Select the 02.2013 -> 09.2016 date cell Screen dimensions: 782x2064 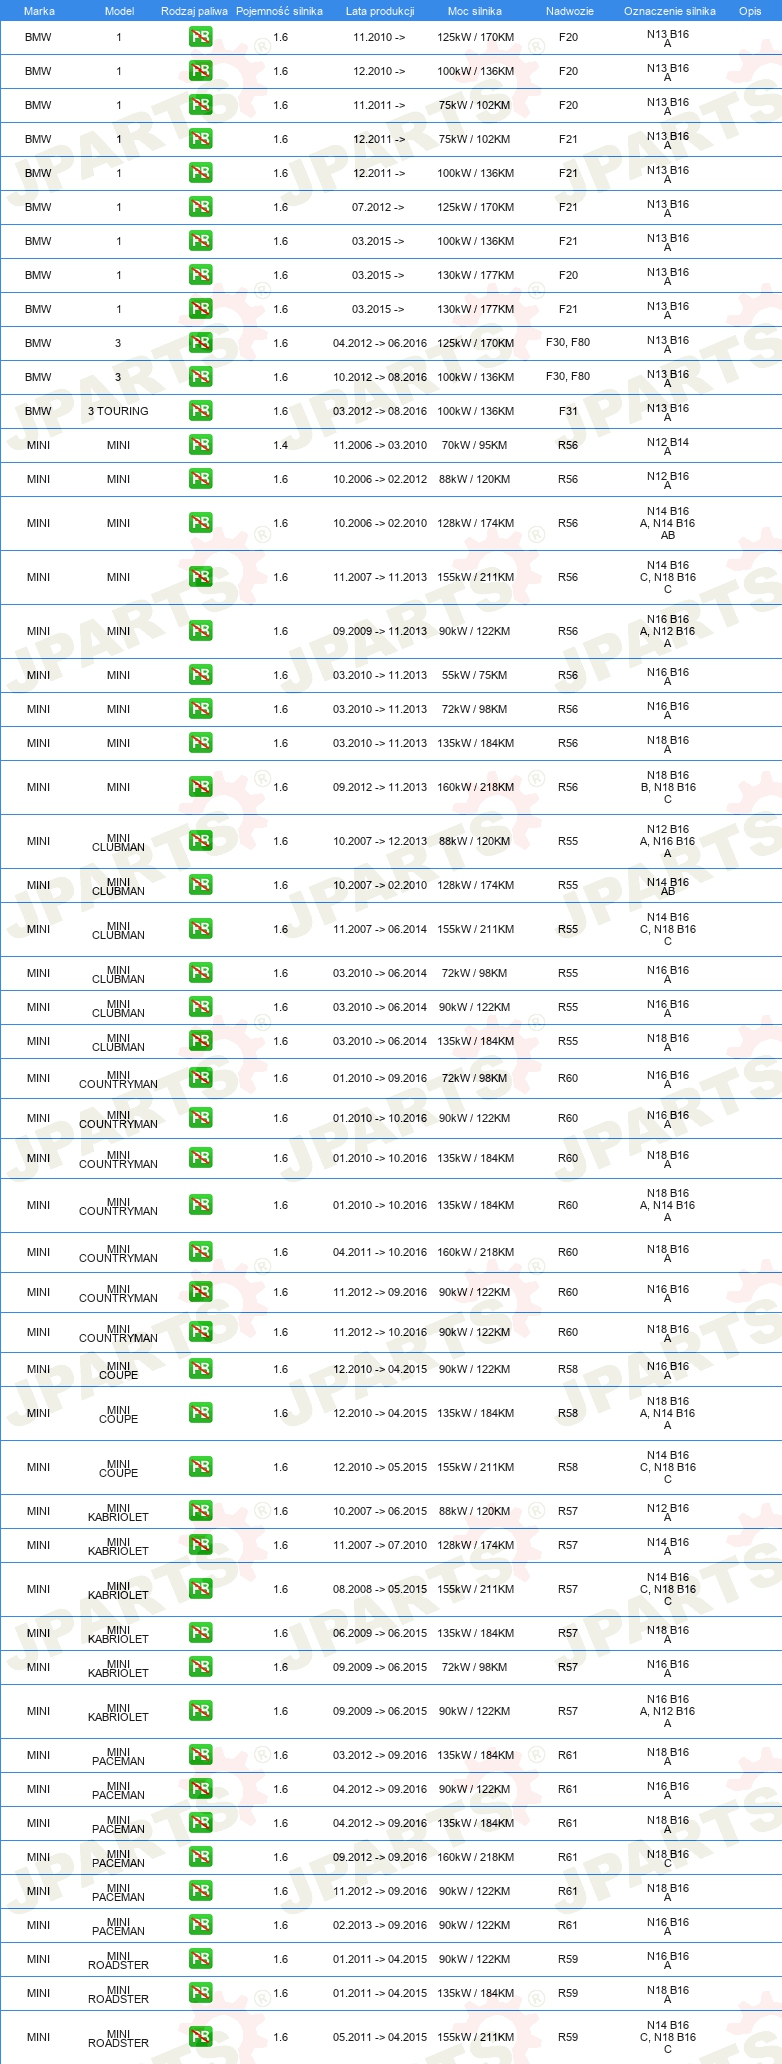380,1926
